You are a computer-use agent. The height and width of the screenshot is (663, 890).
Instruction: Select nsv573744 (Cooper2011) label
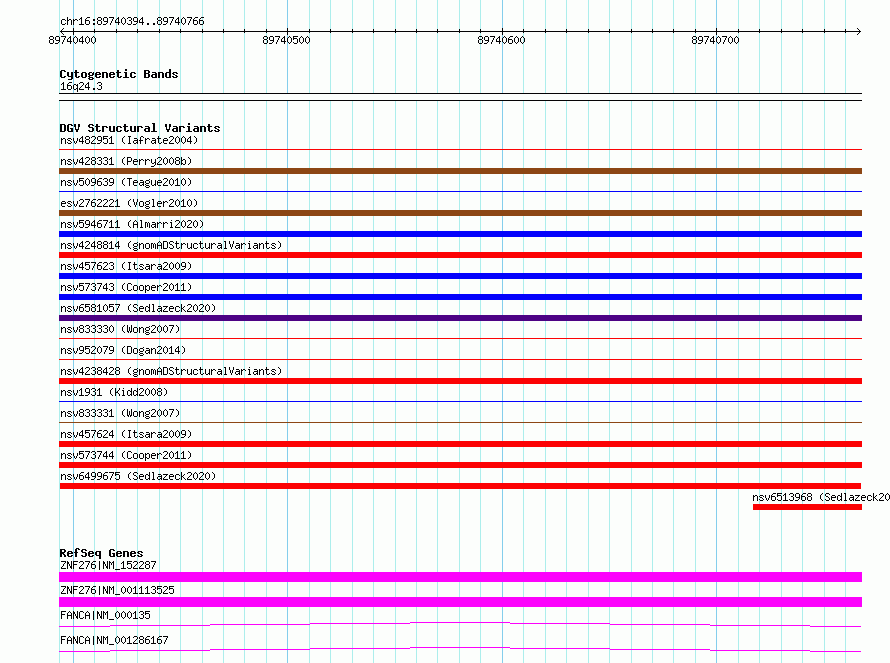[x=126, y=455]
